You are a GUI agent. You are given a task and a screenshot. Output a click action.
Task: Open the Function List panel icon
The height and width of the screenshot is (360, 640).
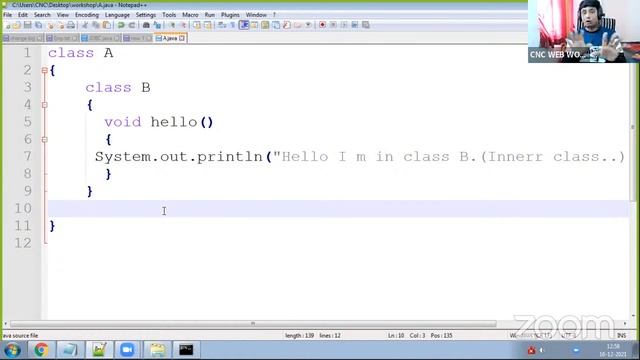(x=287, y=25)
